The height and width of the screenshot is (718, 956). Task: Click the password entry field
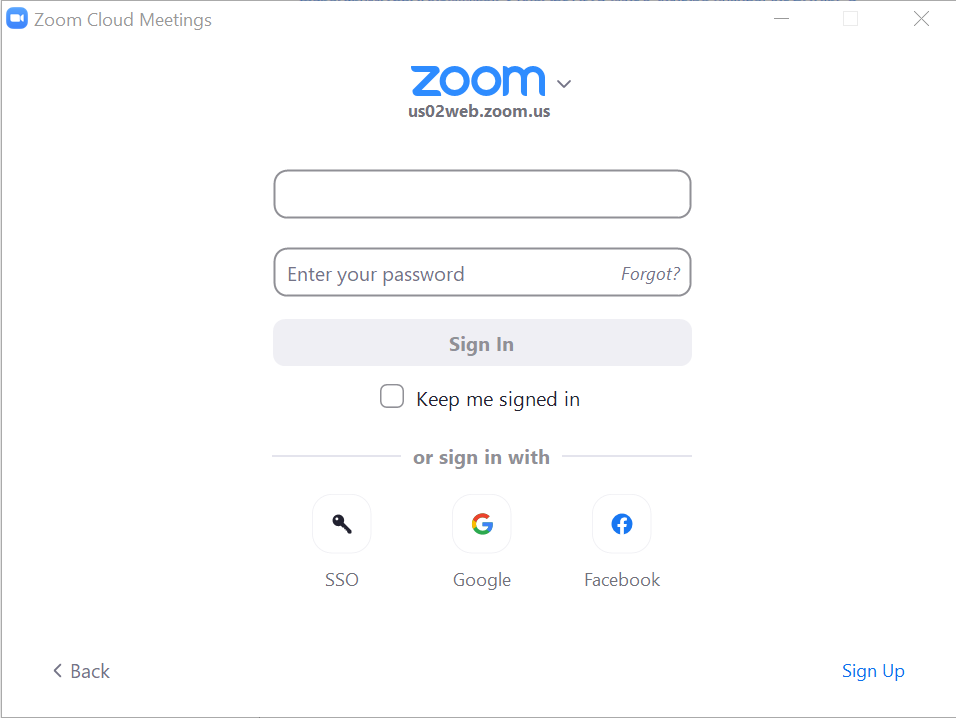(450, 272)
